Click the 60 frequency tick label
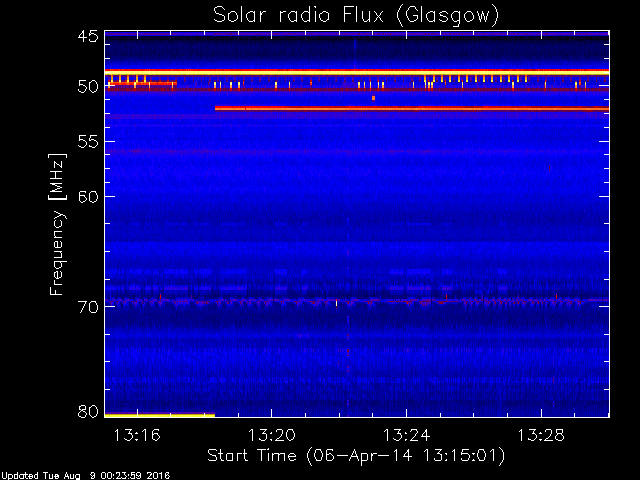This screenshot has height=480, width=640. (88, 196)
